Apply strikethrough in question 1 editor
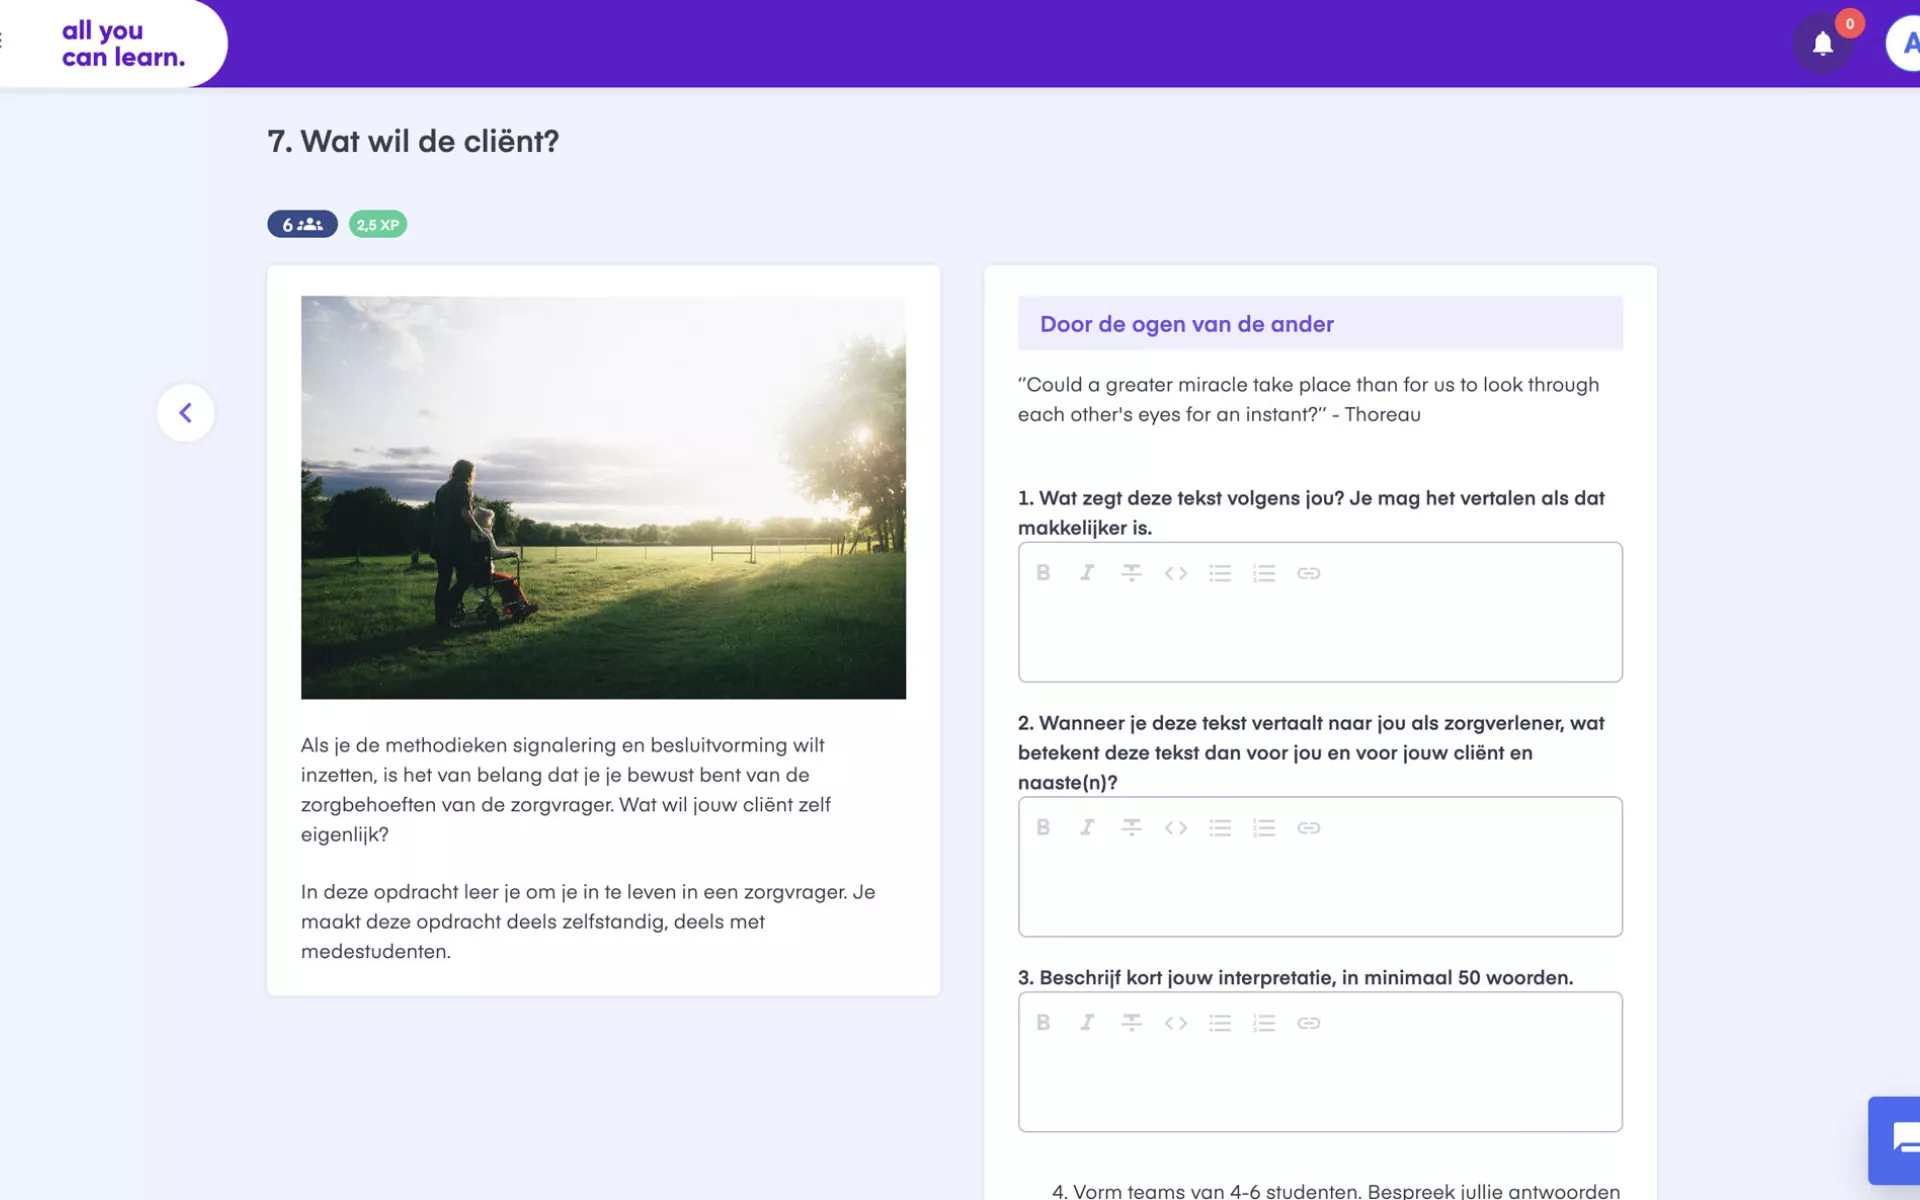Image resolution: width=1920 pixels, height=1200 pixels. coord(1131,573)
